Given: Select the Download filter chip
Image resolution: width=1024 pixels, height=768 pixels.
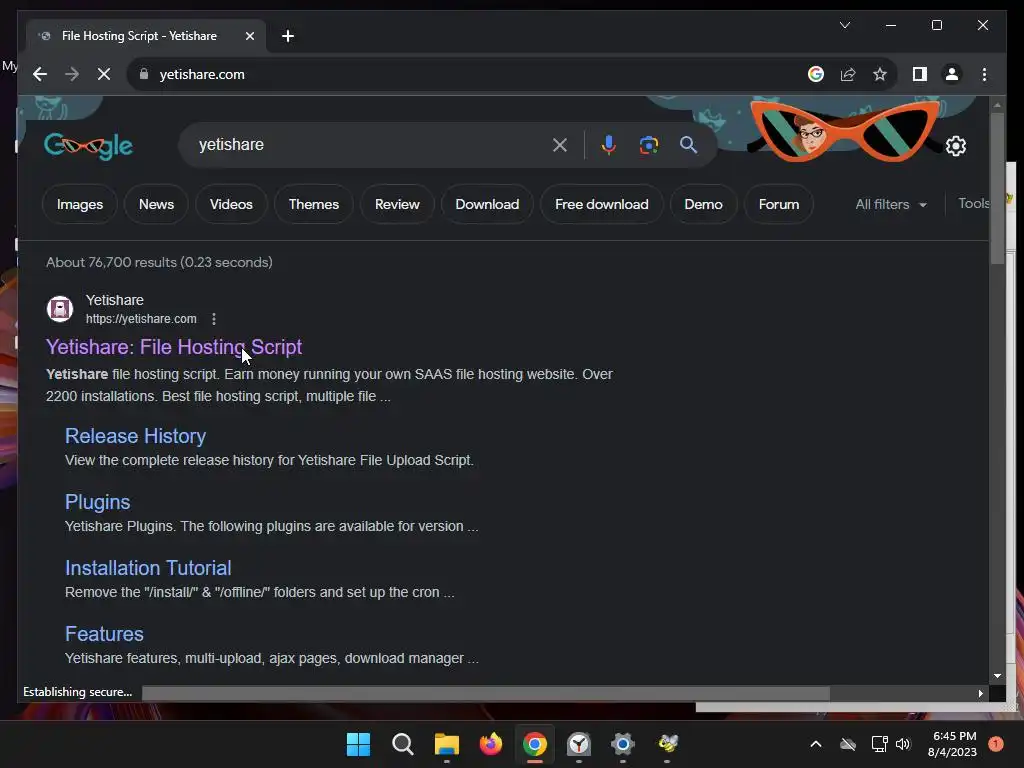Looking at the screenshot, I should (487, 204).
